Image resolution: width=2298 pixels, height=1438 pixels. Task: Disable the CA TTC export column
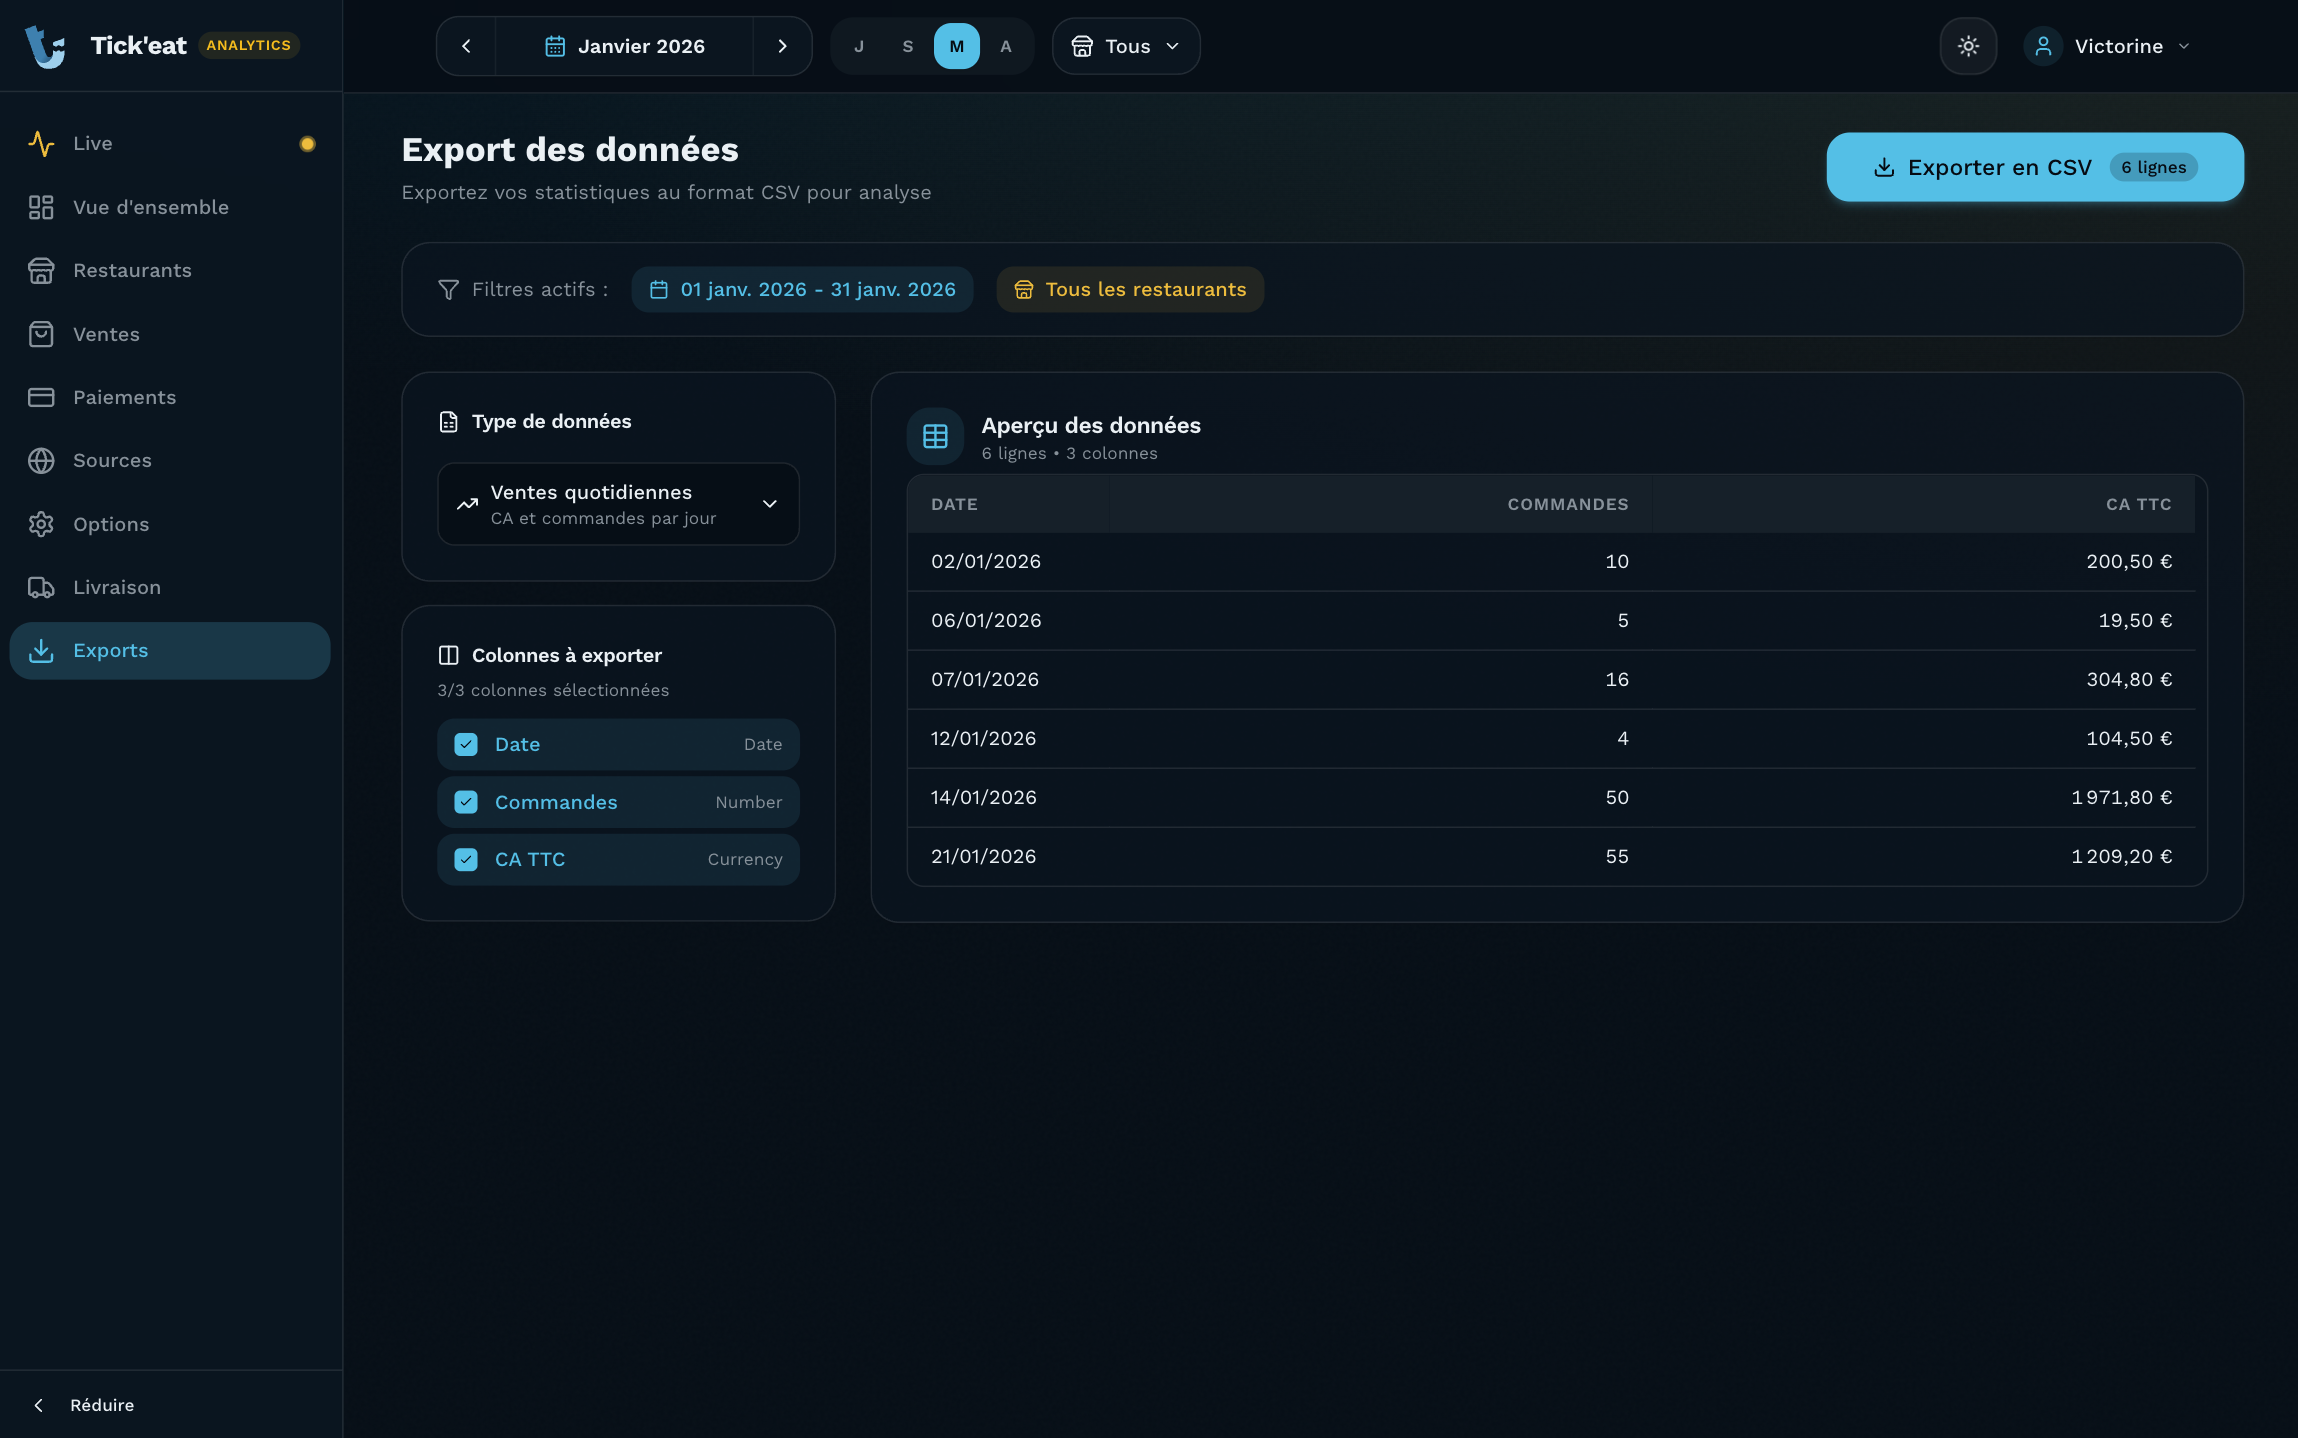tap(465, 858)
